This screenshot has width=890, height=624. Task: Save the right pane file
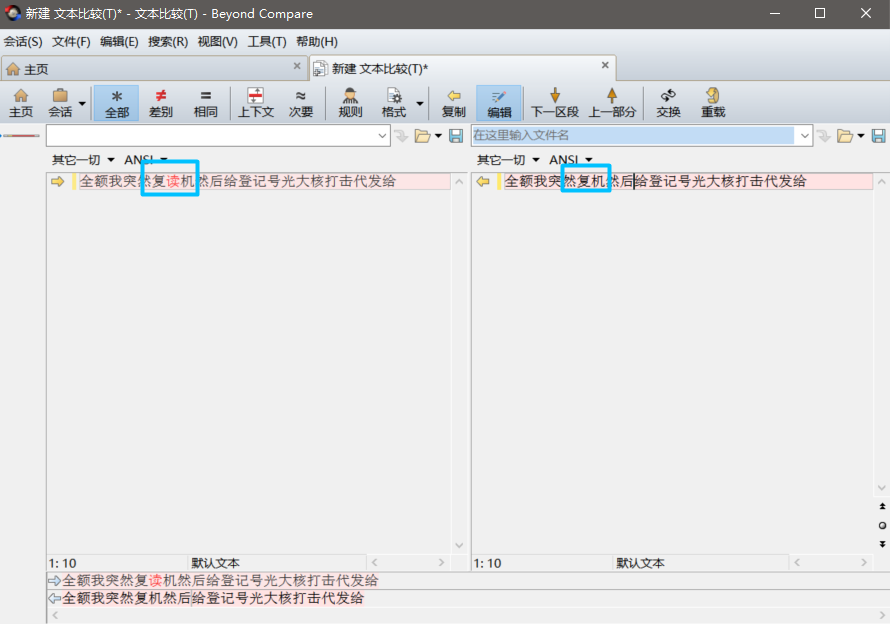879,136
